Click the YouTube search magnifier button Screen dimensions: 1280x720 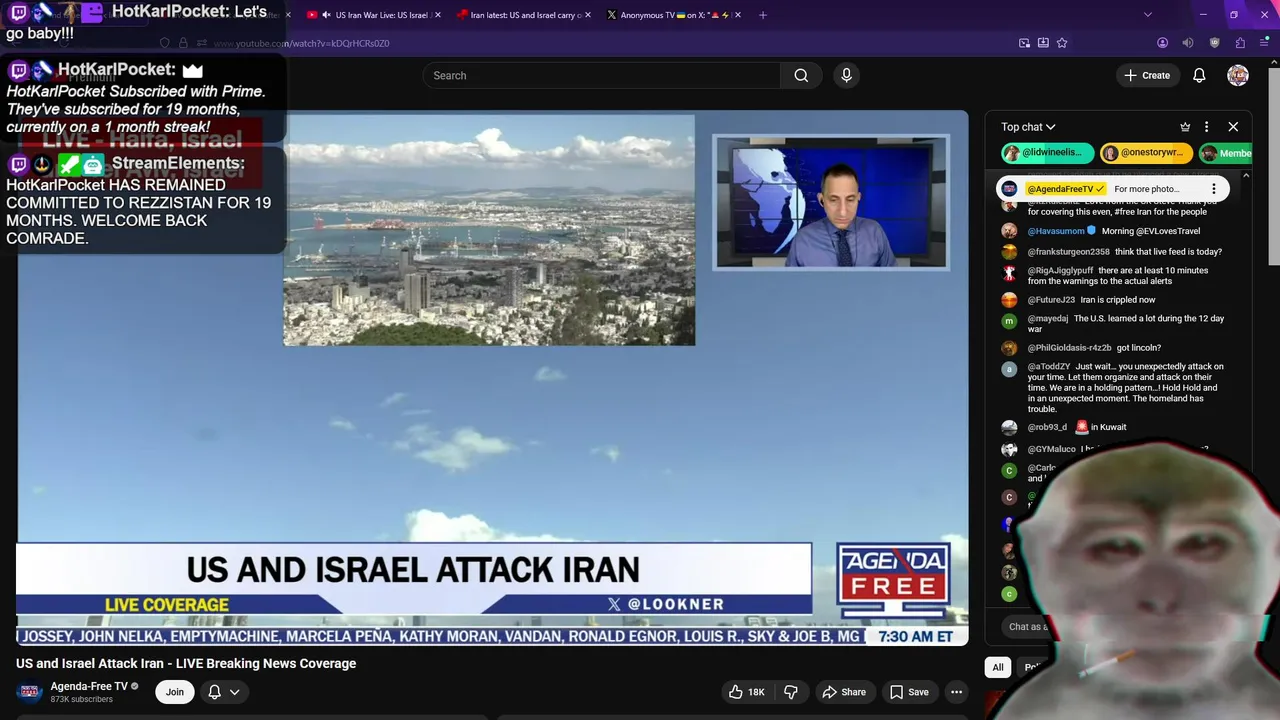point(801,75)
